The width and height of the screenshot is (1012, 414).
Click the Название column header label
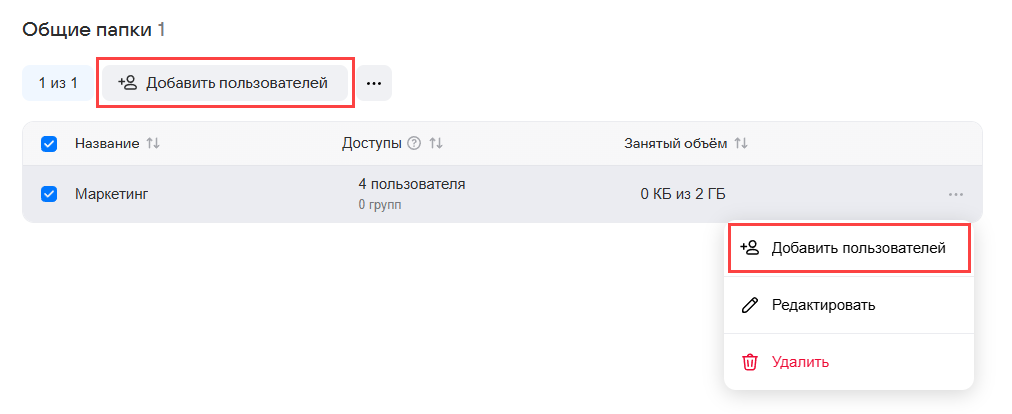pyautogui.click(x=107, y=144)
